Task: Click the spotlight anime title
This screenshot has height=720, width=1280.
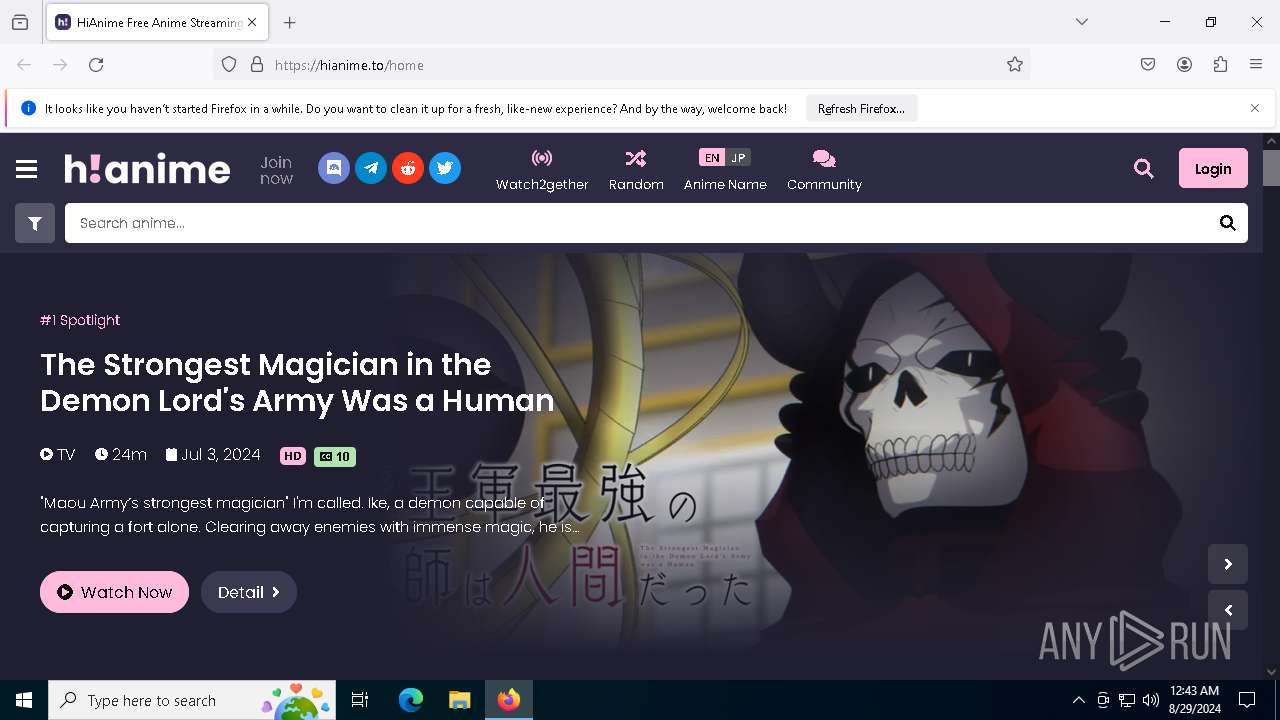Action: (x=297, y=382)
